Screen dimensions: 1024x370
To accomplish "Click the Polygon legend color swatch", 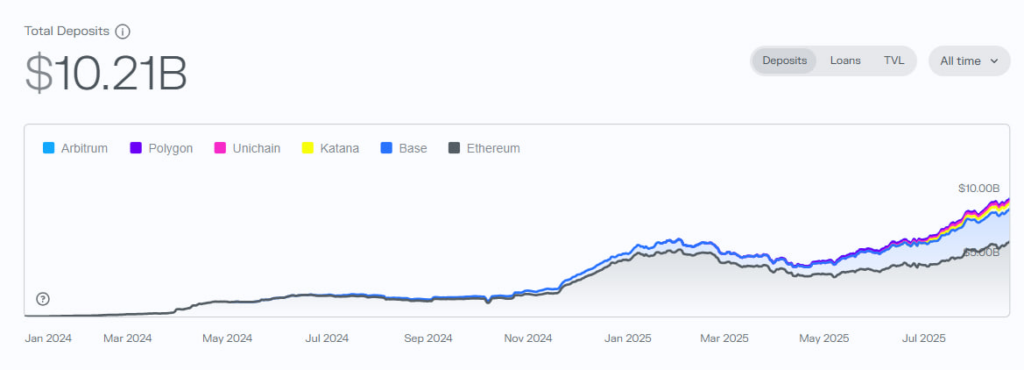I will [x=136, y=148].
